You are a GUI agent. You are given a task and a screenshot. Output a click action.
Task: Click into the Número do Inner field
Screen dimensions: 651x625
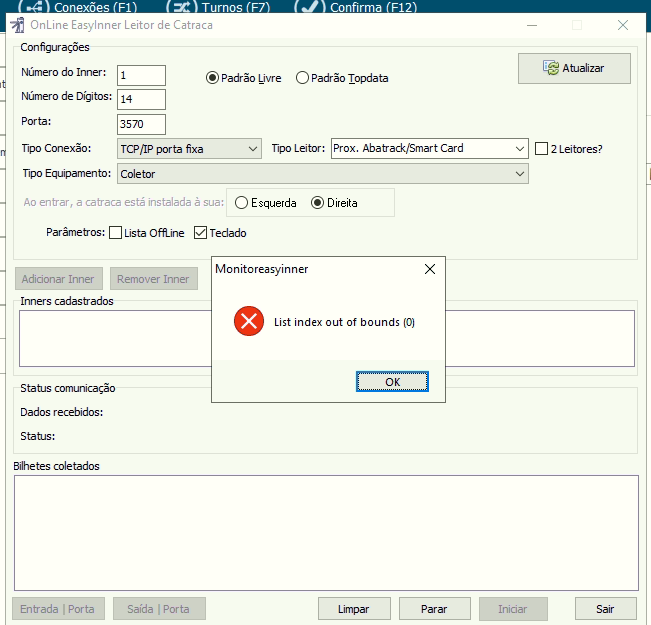point(140,75)
